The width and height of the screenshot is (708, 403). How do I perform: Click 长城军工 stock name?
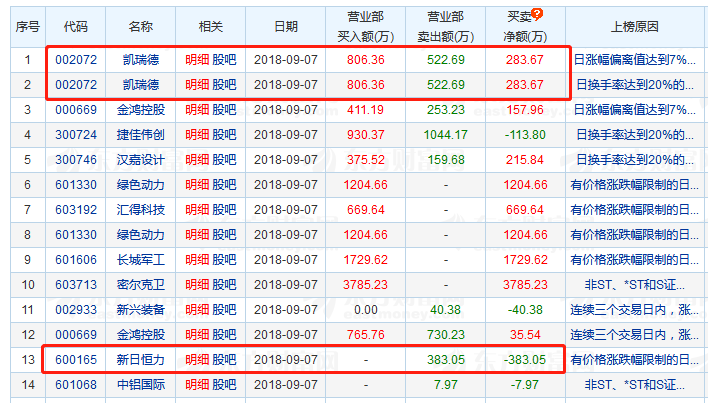pyautogui.click(x=140, y=258)
